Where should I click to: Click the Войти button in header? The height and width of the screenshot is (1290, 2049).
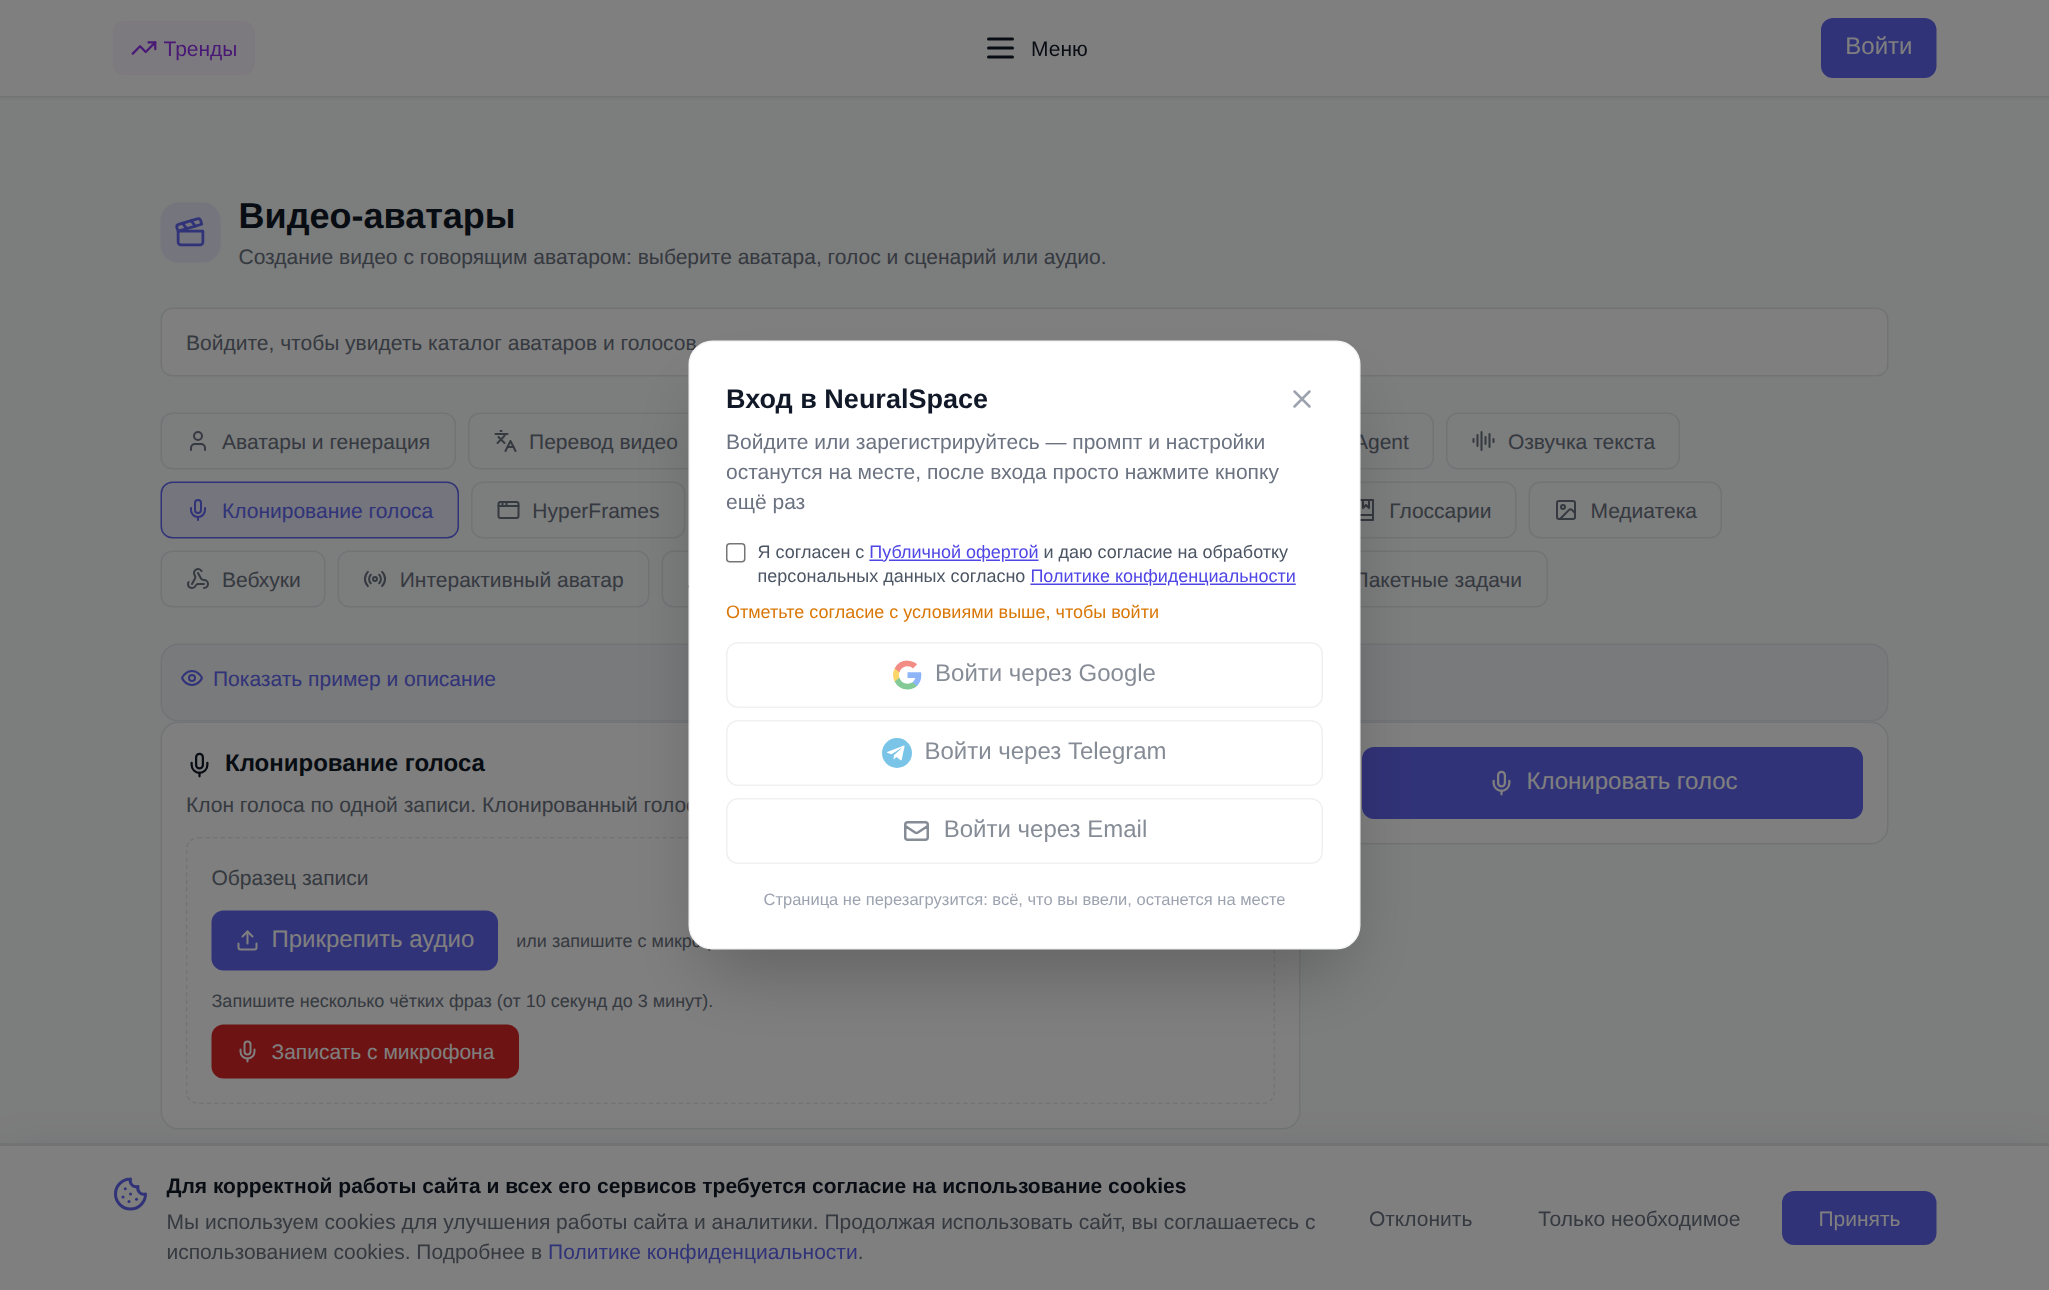point(1878,47)
